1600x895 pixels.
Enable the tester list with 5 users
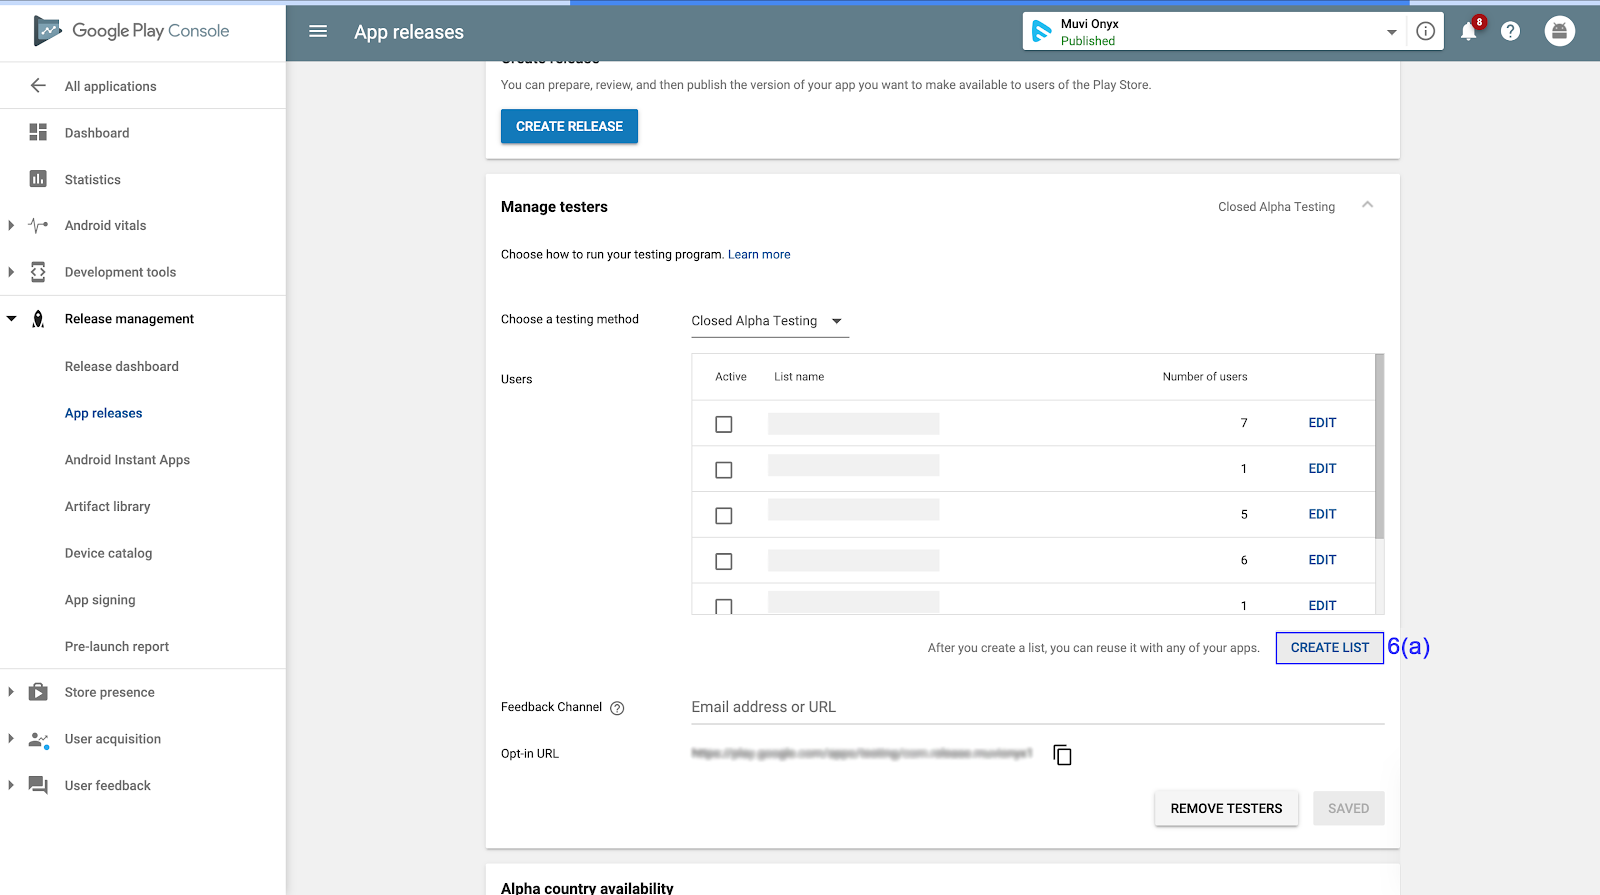pyautogui.click(x=724, y=516)
